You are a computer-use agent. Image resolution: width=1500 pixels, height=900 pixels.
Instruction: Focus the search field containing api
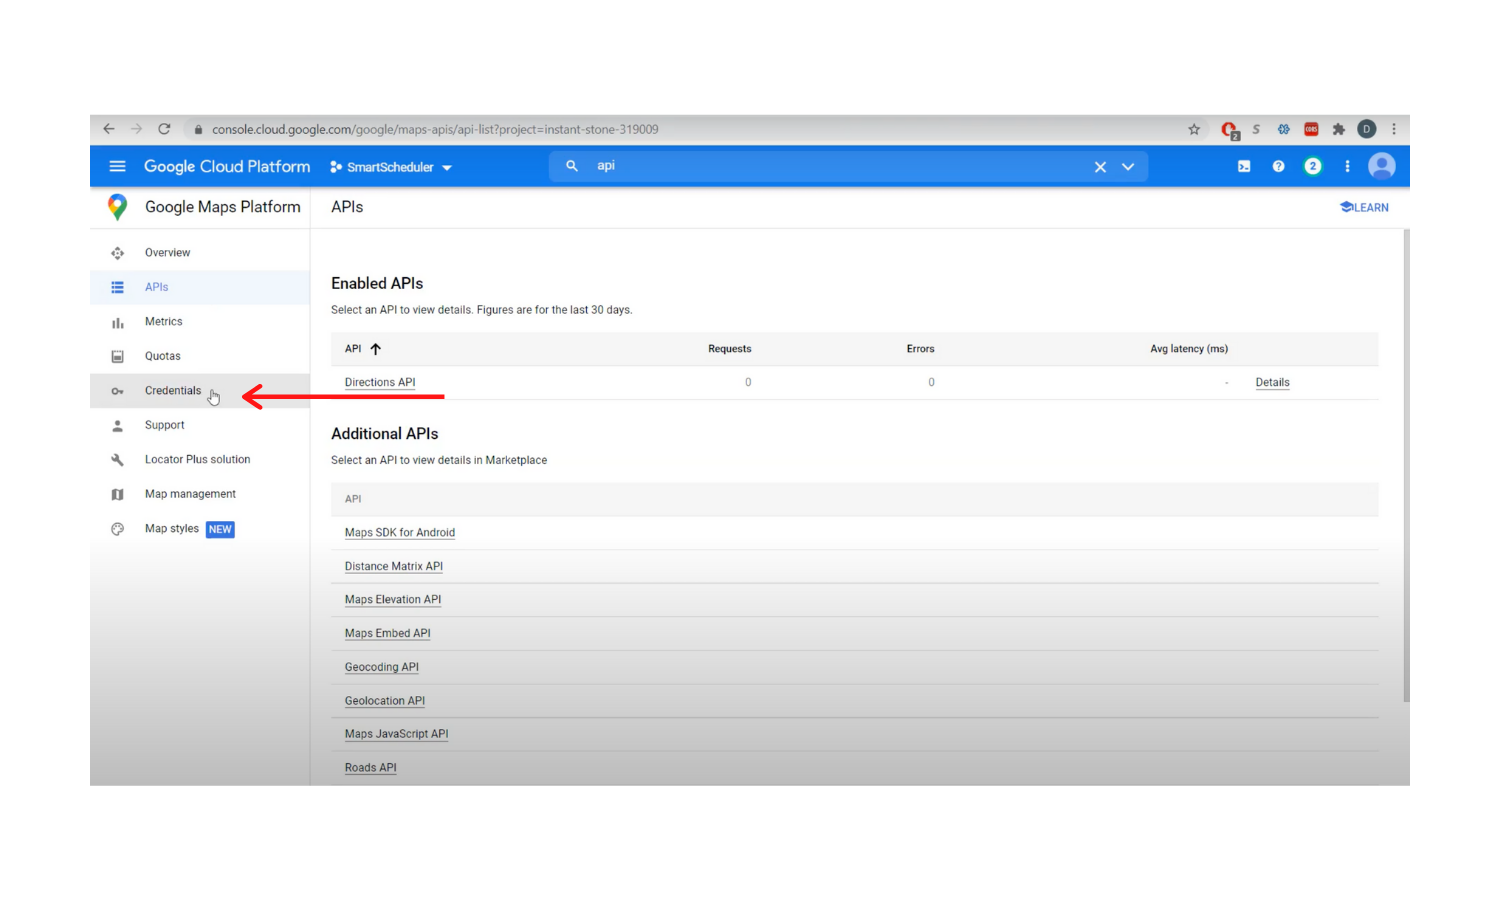(x=830, y=167)
